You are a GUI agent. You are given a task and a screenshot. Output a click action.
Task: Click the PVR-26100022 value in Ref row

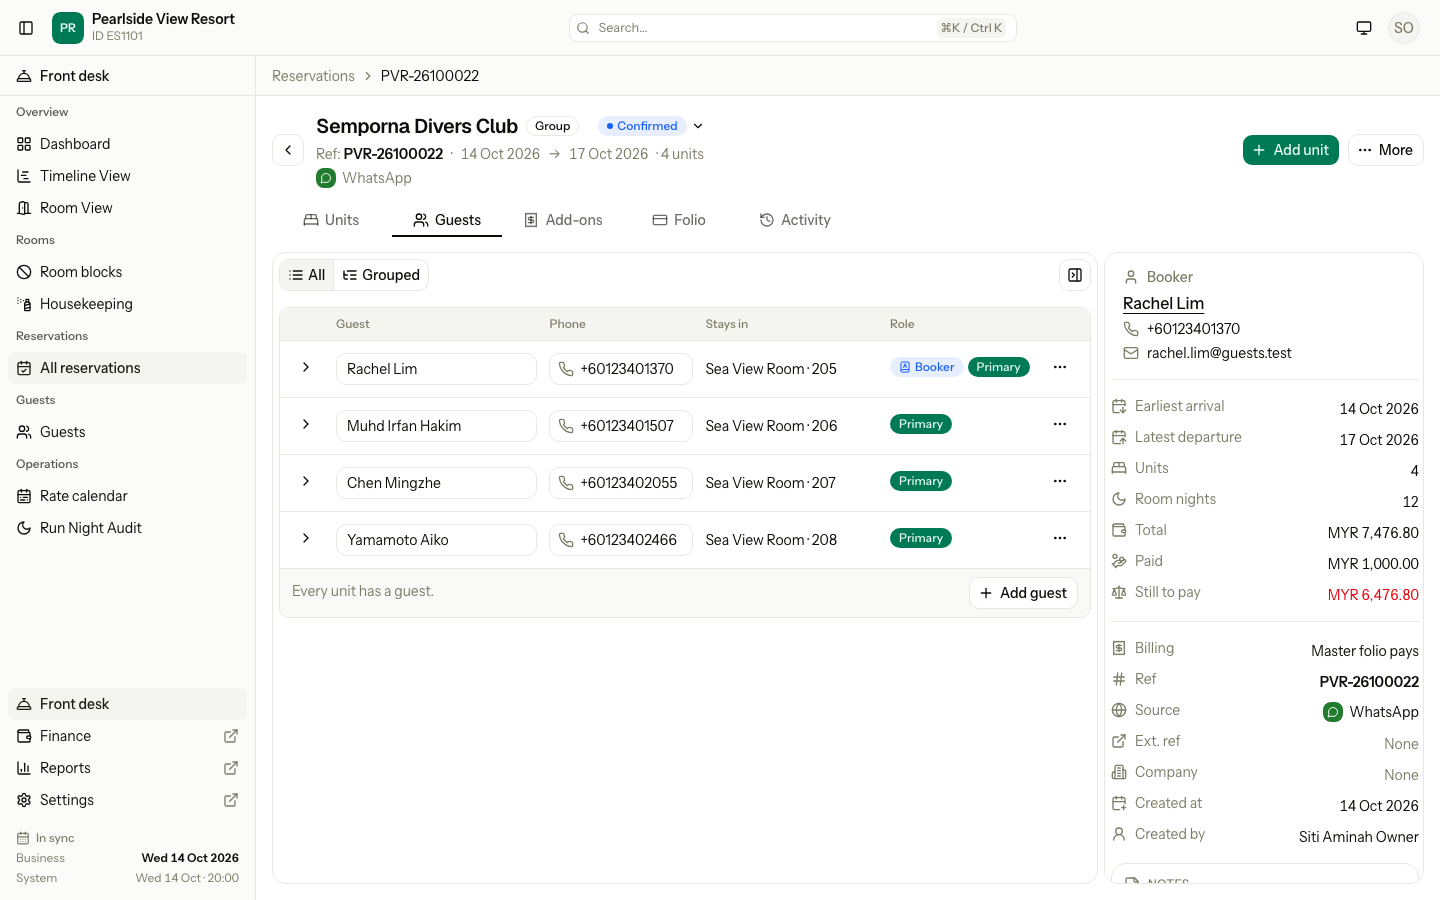point(1369,682)
